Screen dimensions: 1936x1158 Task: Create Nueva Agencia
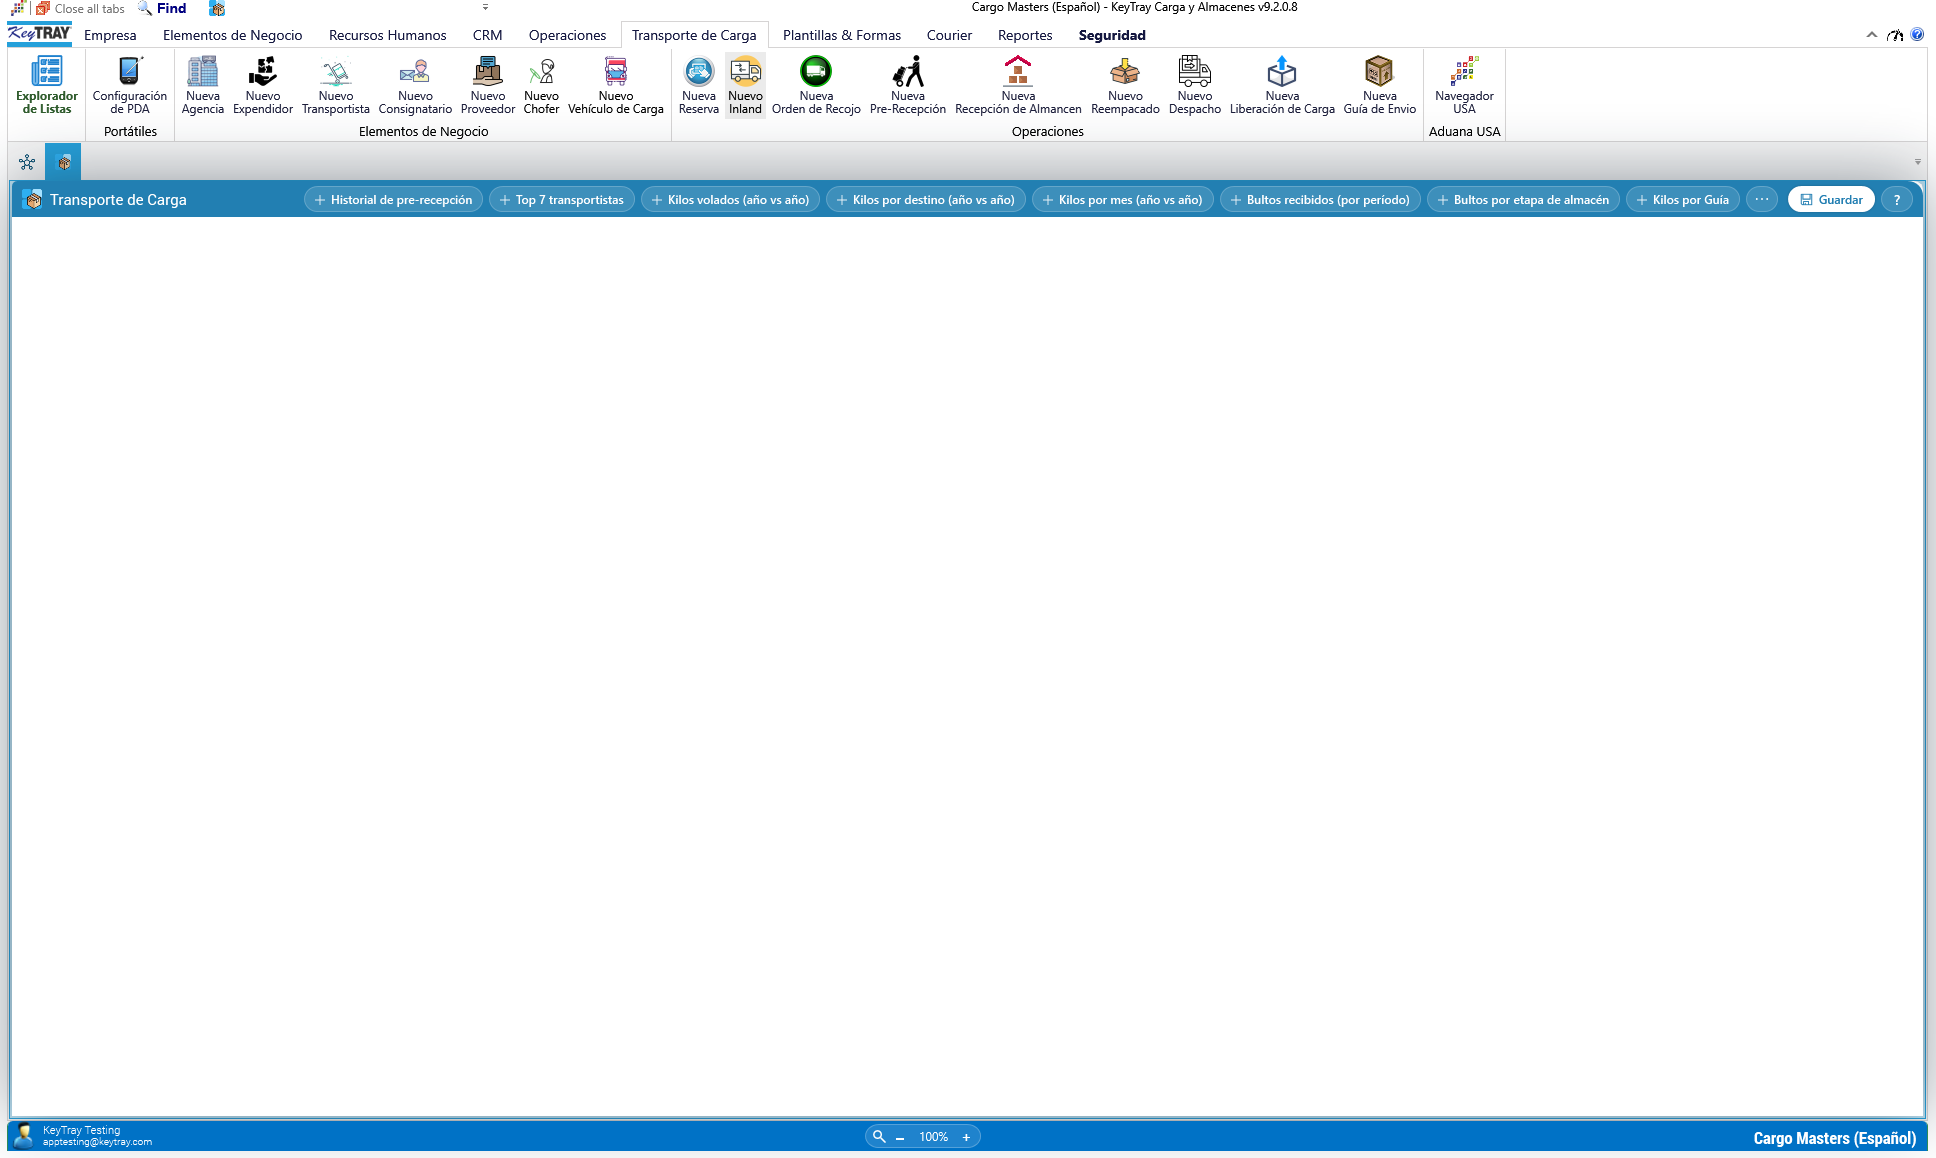tap(203, 85)
